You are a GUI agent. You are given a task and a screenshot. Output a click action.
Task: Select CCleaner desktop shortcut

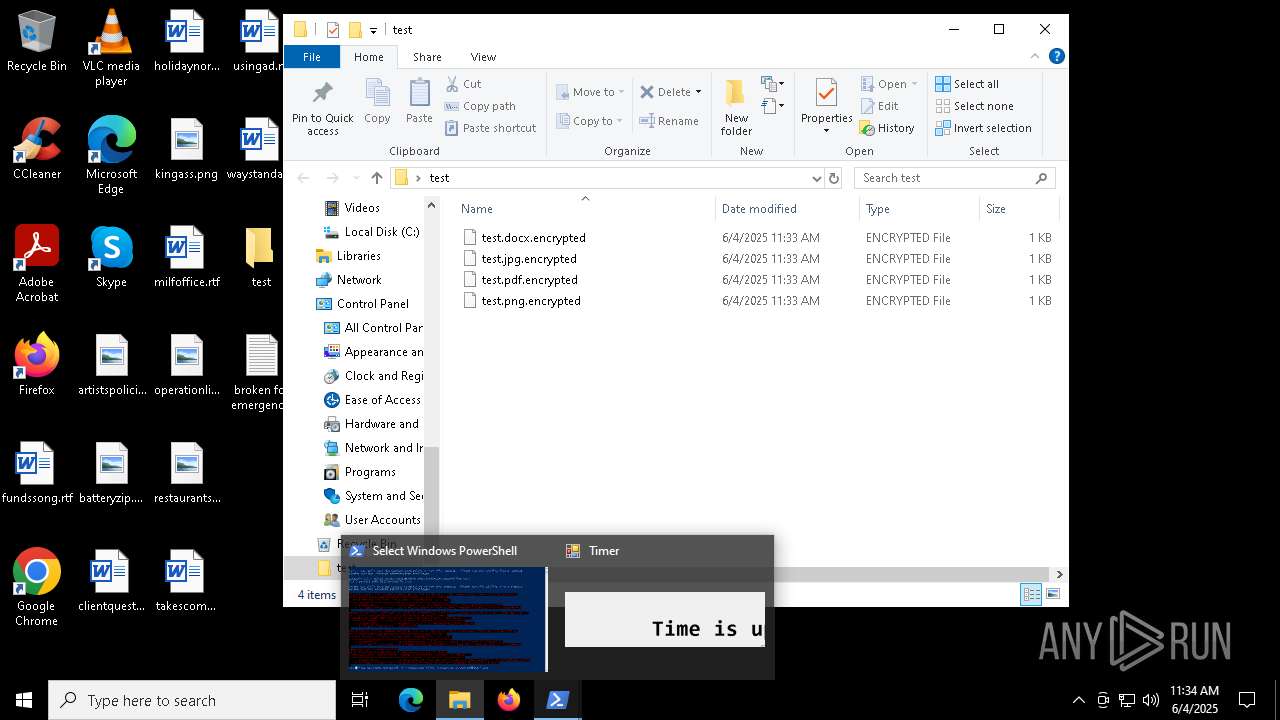pos(37,149)
